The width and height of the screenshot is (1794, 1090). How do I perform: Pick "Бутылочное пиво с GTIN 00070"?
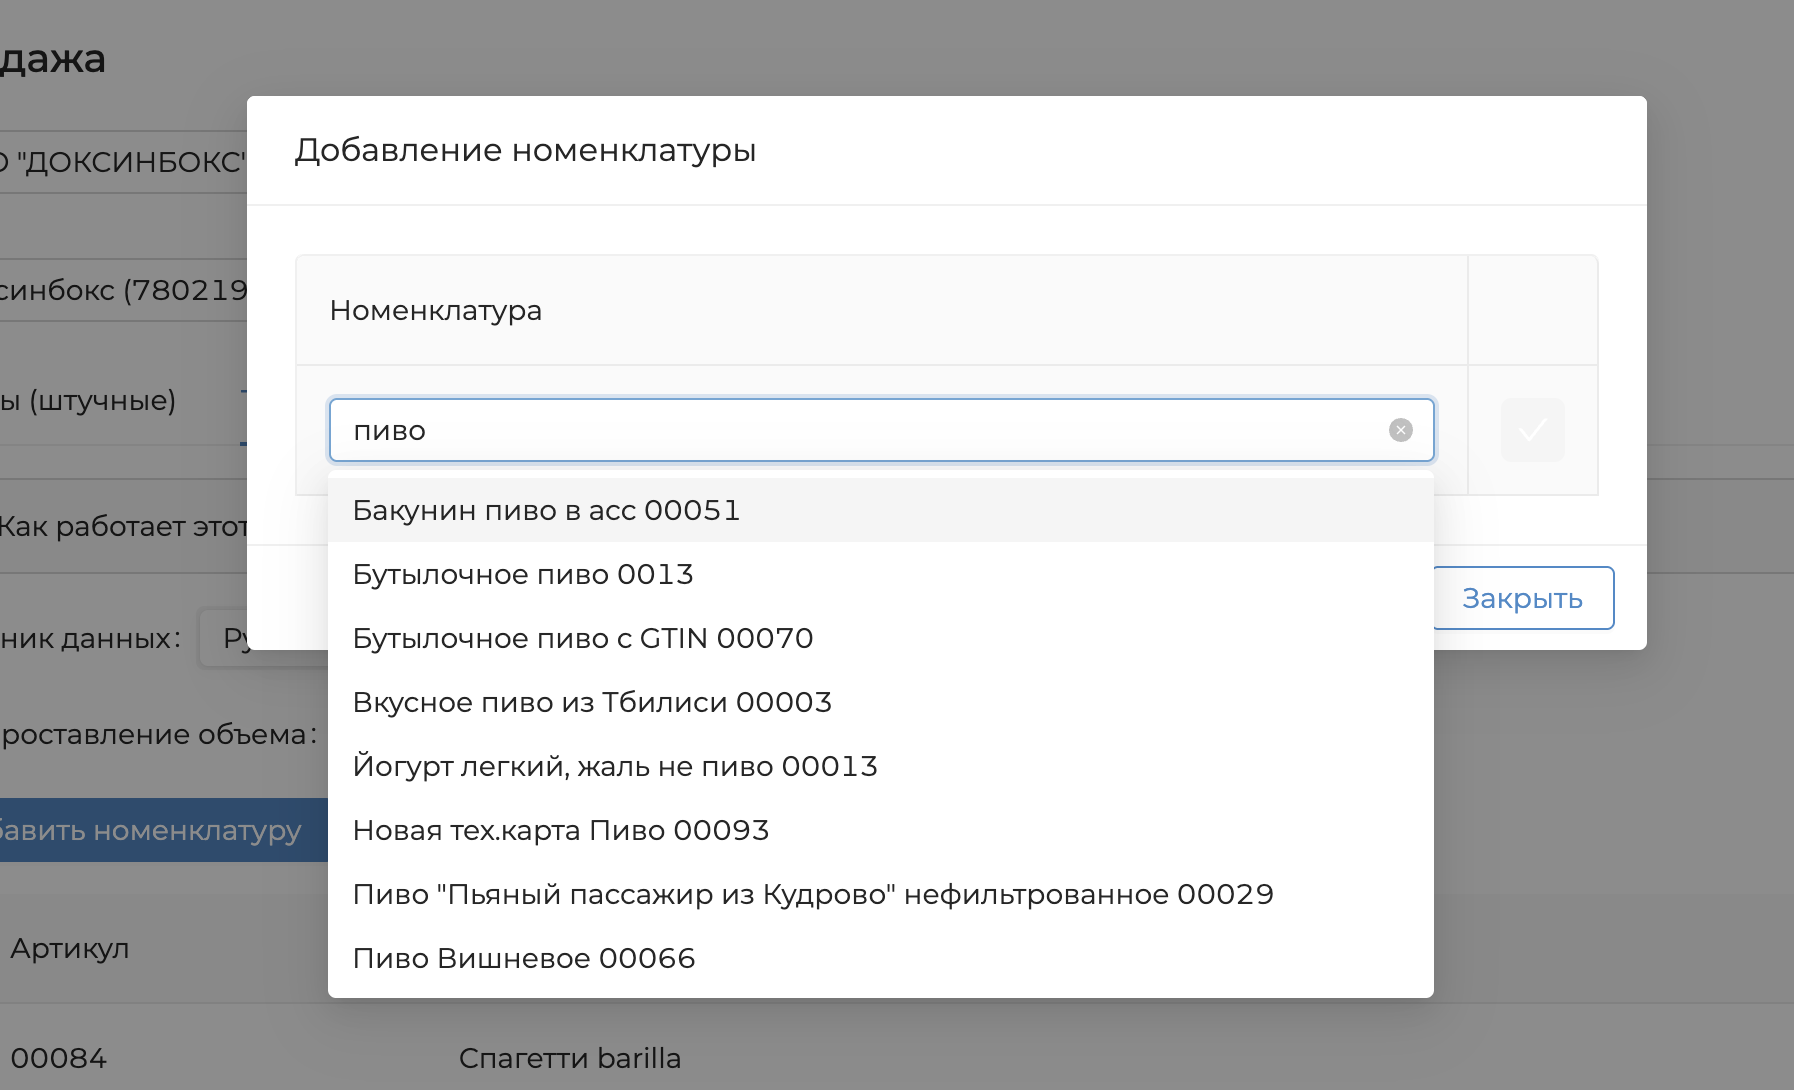click(x=583, y=638)
